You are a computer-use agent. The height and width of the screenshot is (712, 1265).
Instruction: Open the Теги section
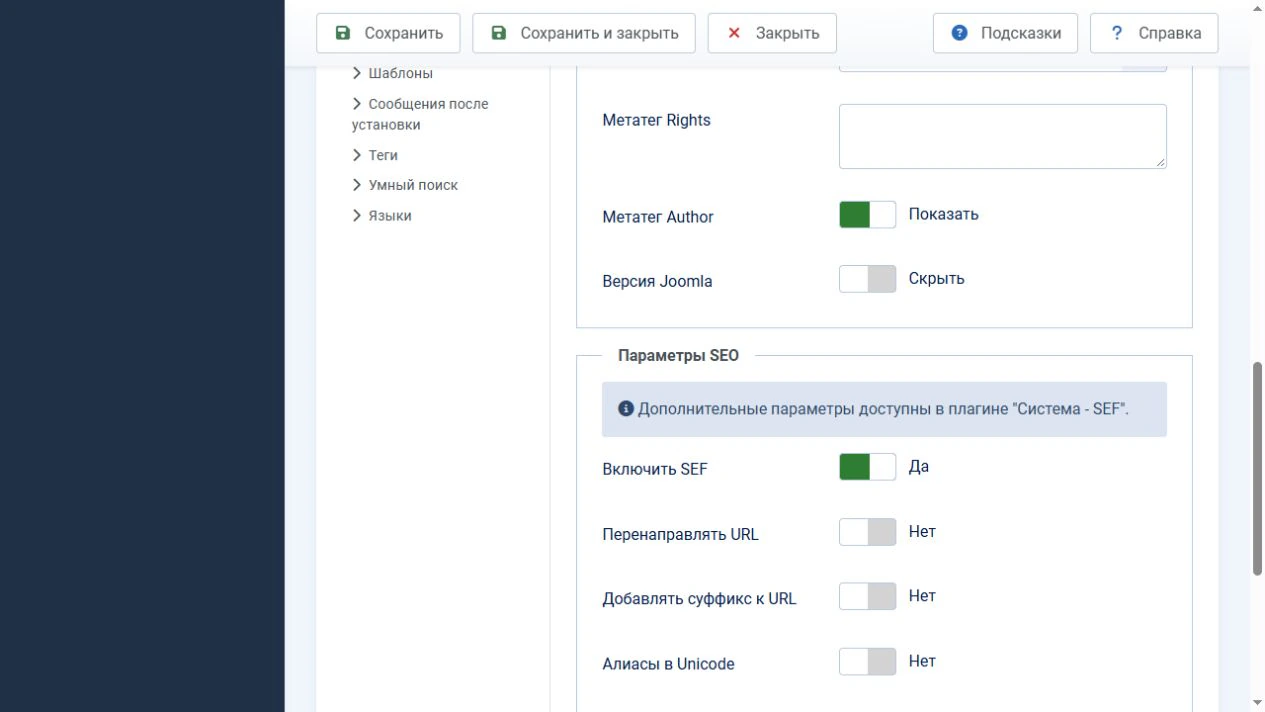tap(383, 155)
